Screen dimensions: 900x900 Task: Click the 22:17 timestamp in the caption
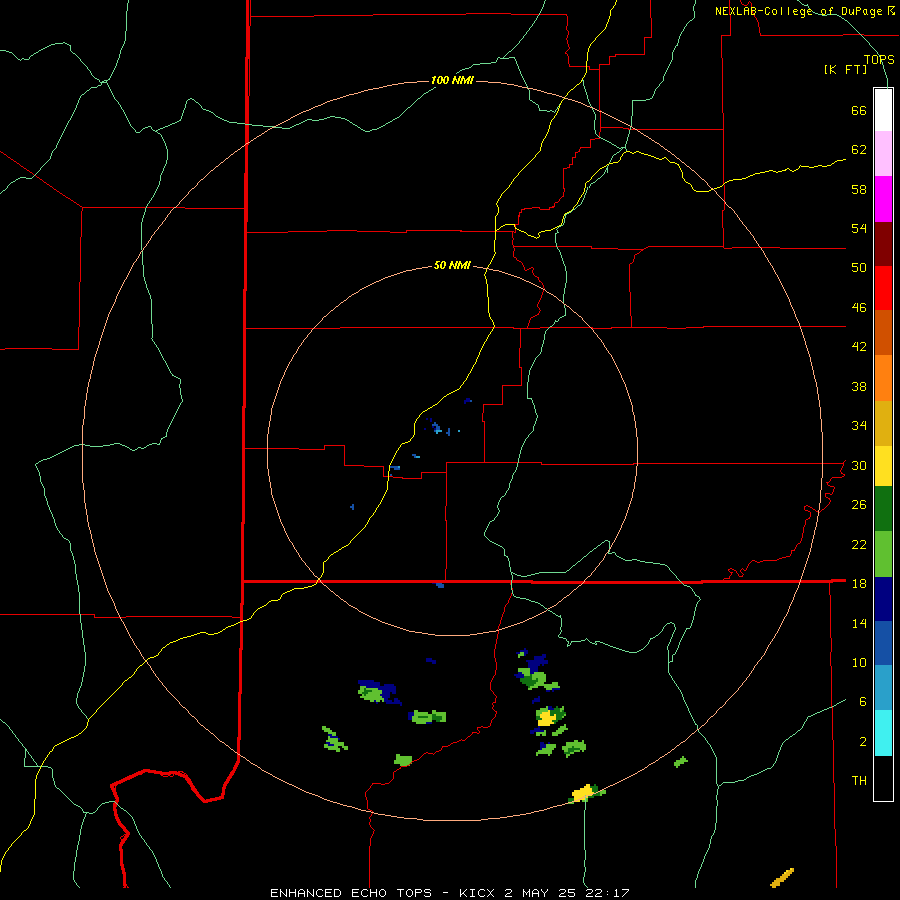tap(608, 893)
